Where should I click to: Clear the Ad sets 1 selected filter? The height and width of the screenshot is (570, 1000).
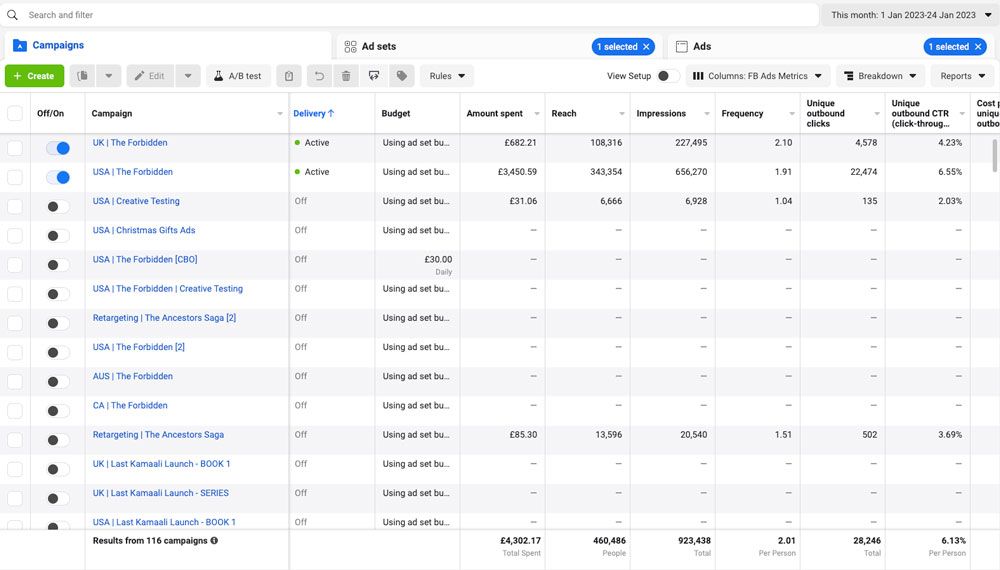[647, 47]
